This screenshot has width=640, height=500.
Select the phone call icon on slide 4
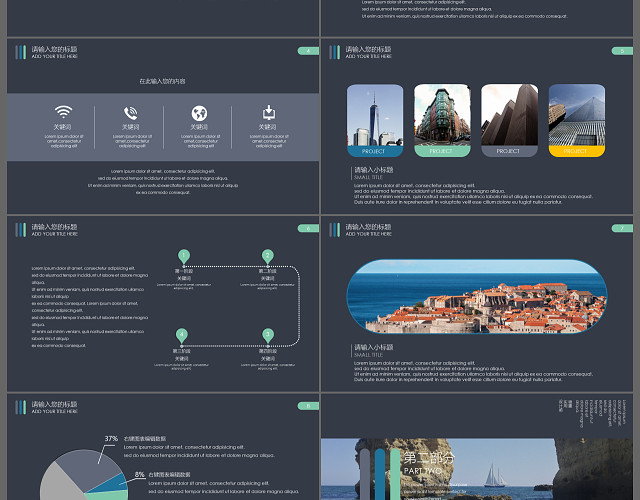coord(131,113)
